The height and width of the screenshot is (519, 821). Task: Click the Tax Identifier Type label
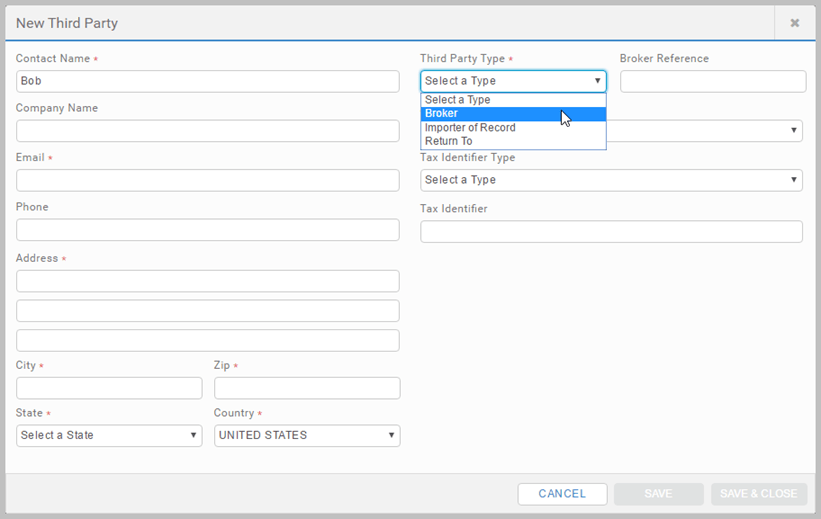(x=468, y=158)
